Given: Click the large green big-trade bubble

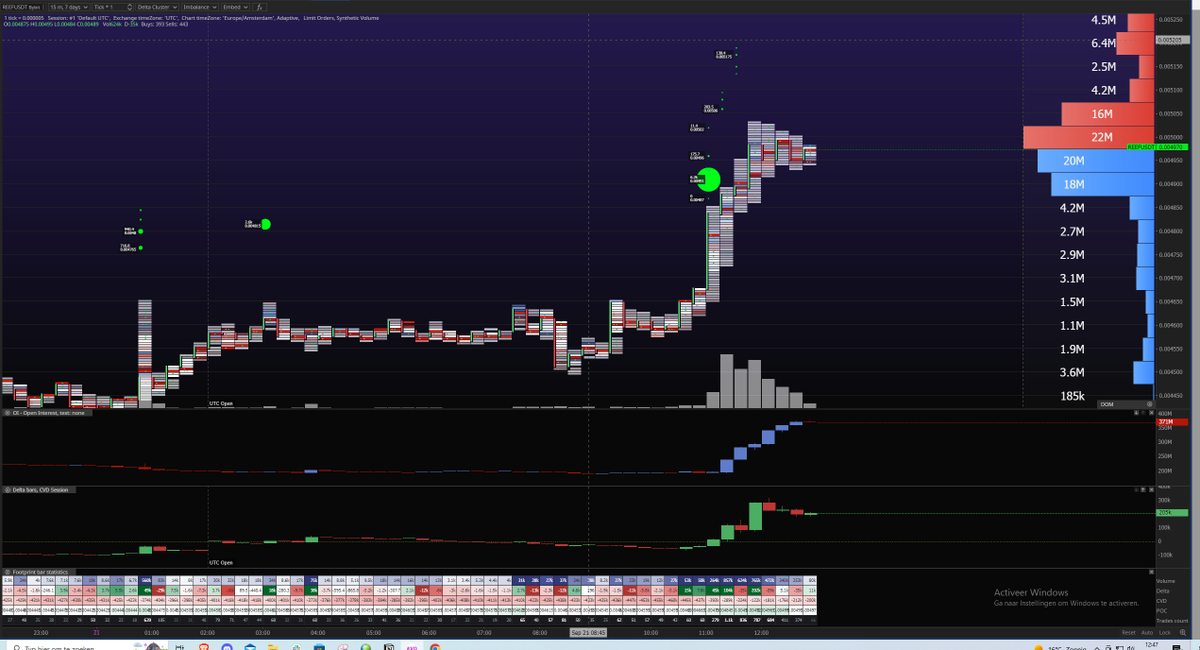Looking at the screenshot, I should click(709, 180).
